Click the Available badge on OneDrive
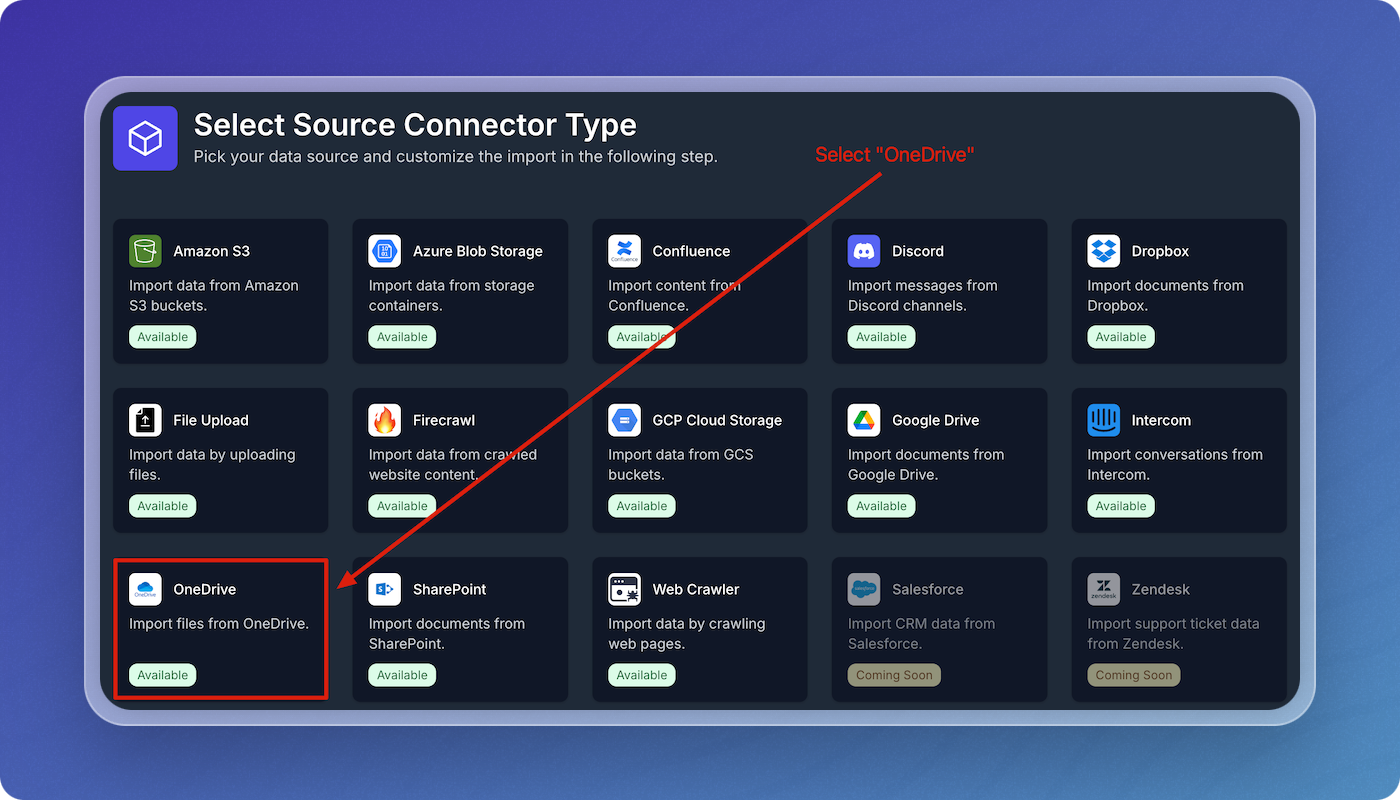 click(163, 675)
